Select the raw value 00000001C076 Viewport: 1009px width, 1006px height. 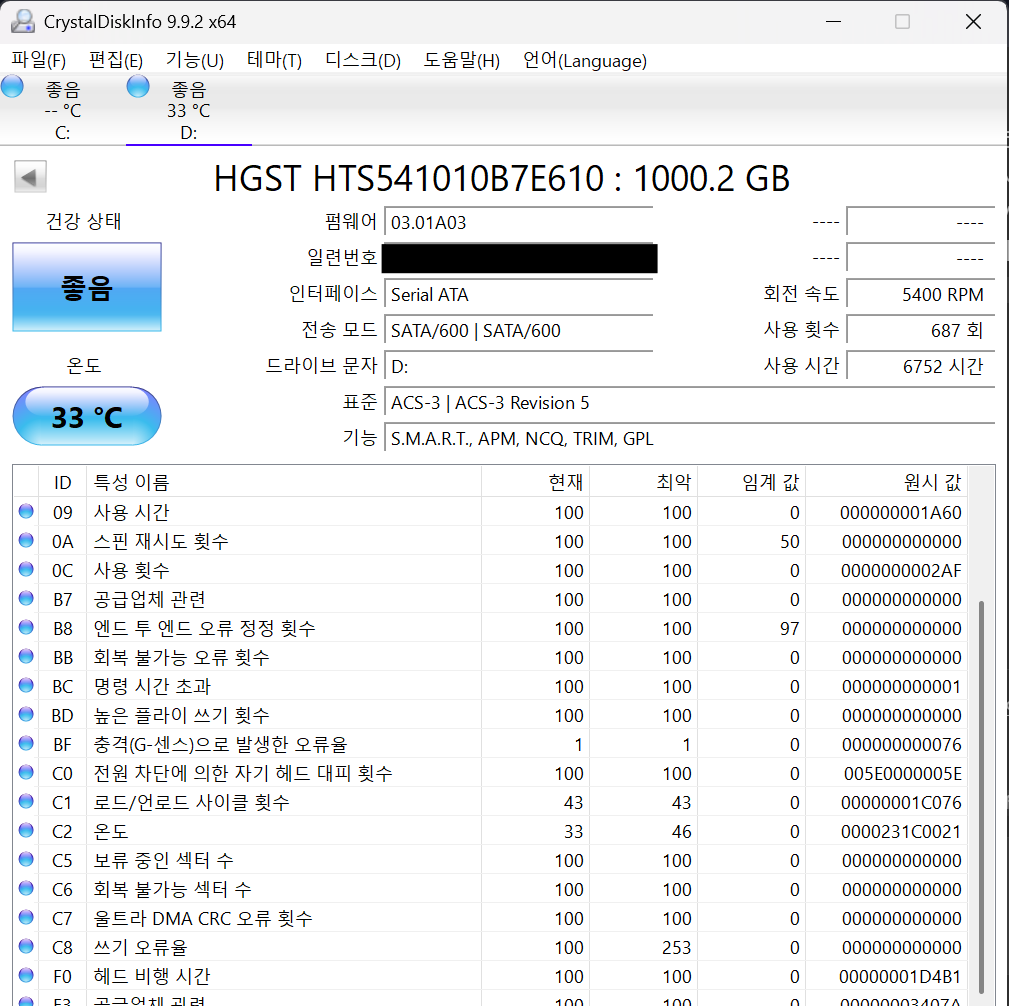[x=901, y=802]
